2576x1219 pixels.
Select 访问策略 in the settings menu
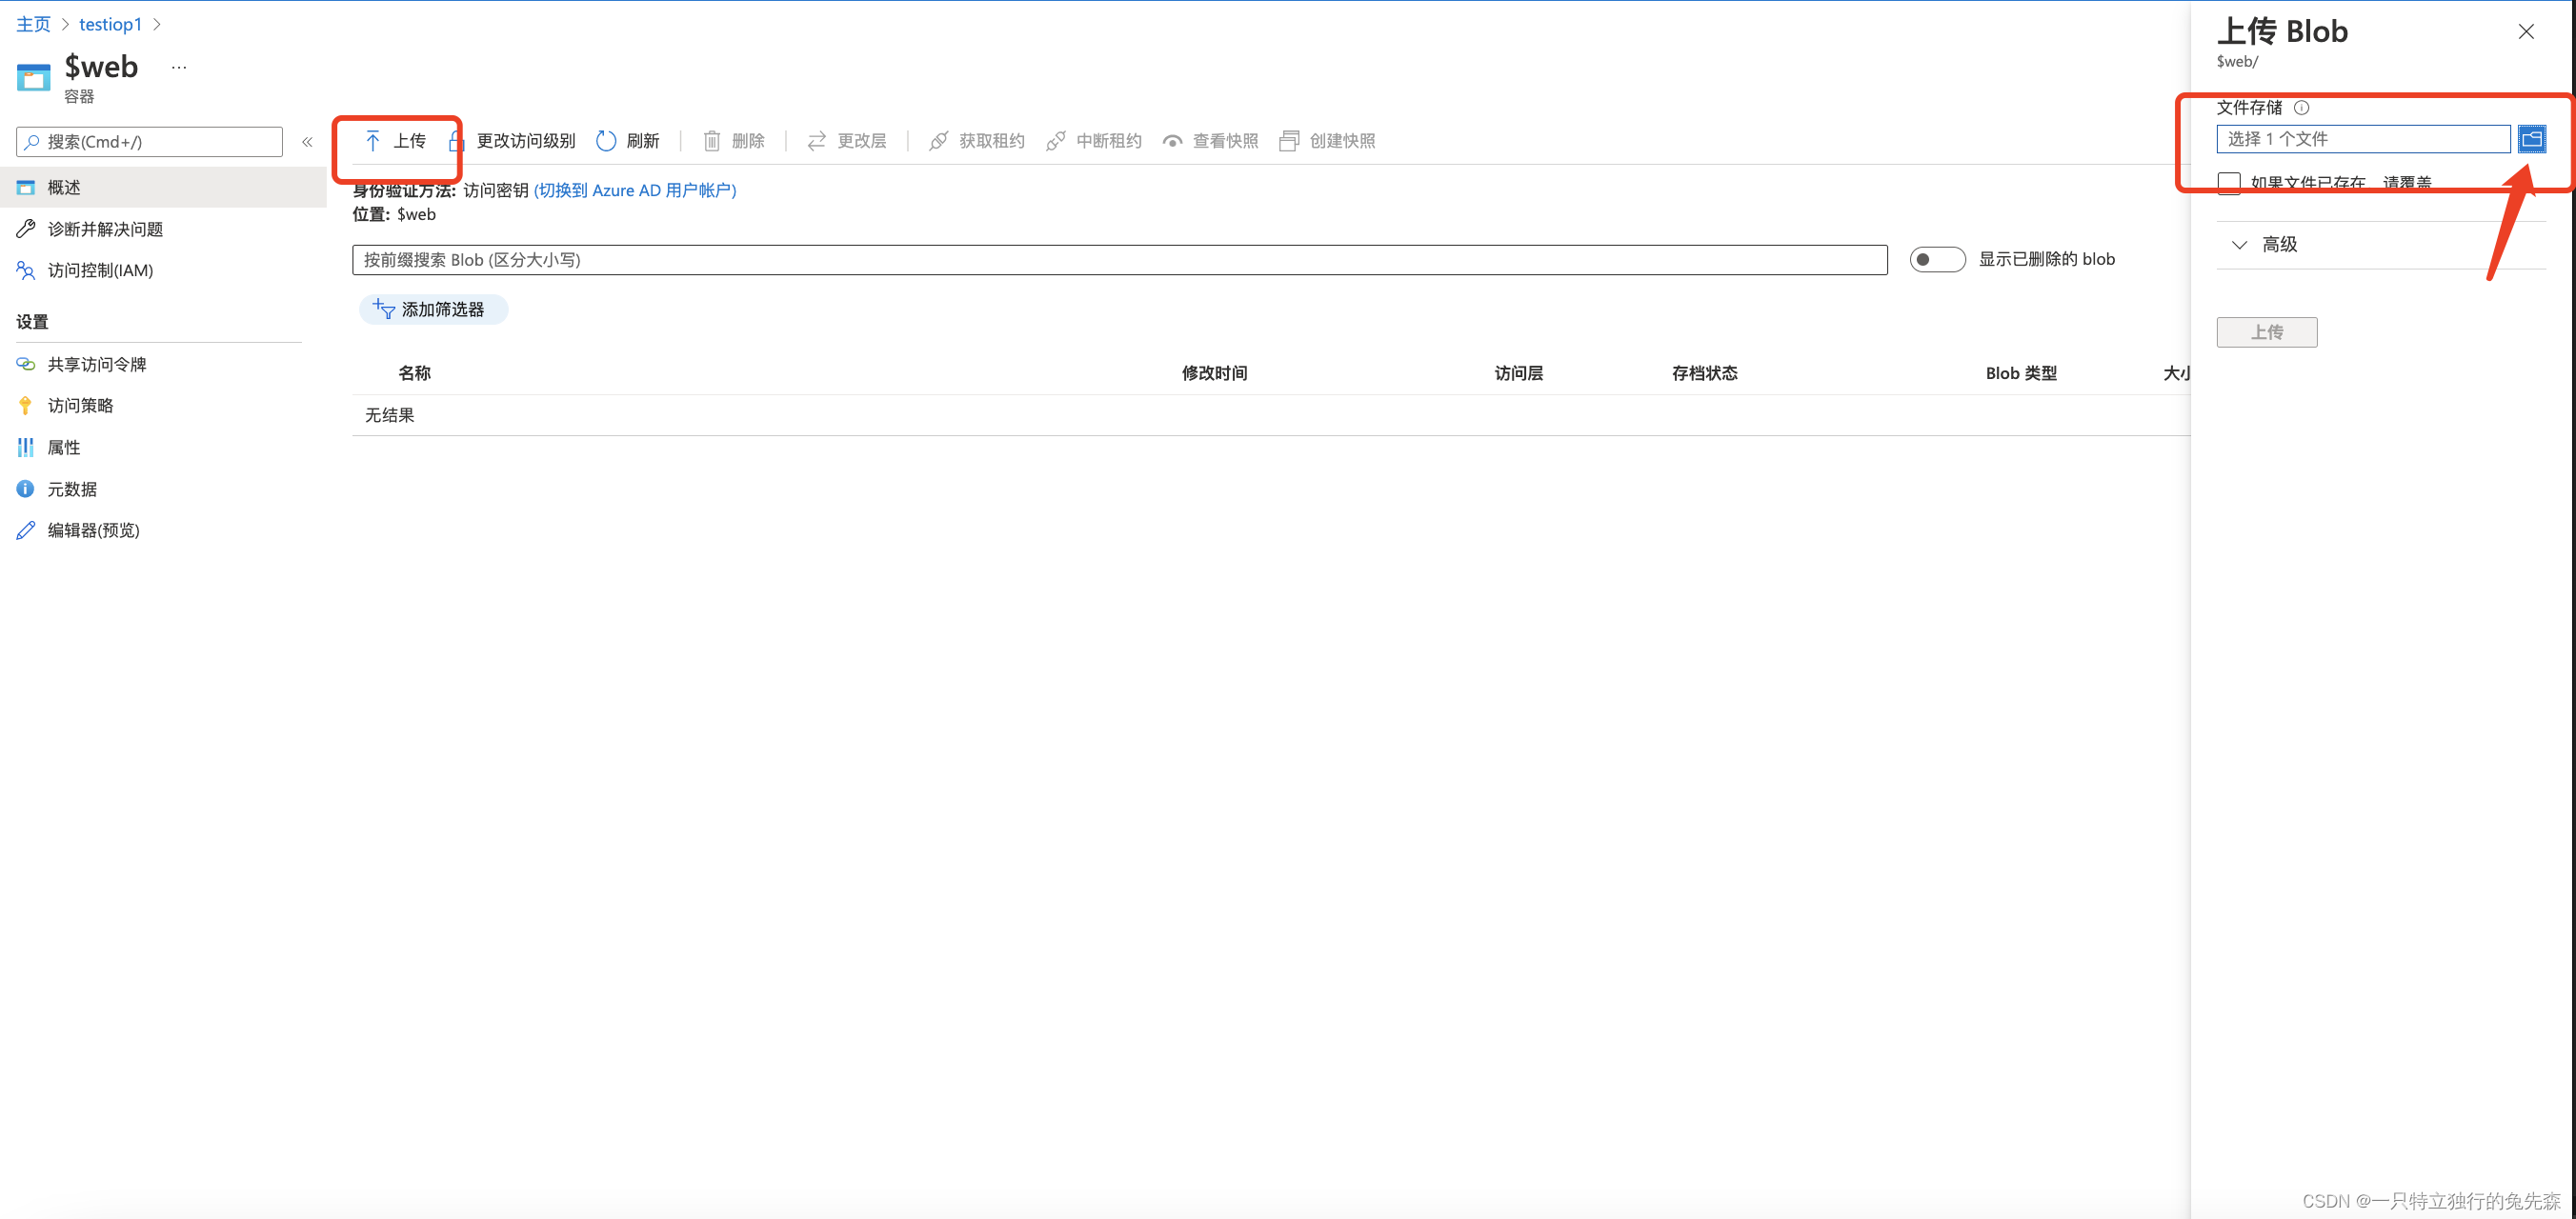click(80, 405)
